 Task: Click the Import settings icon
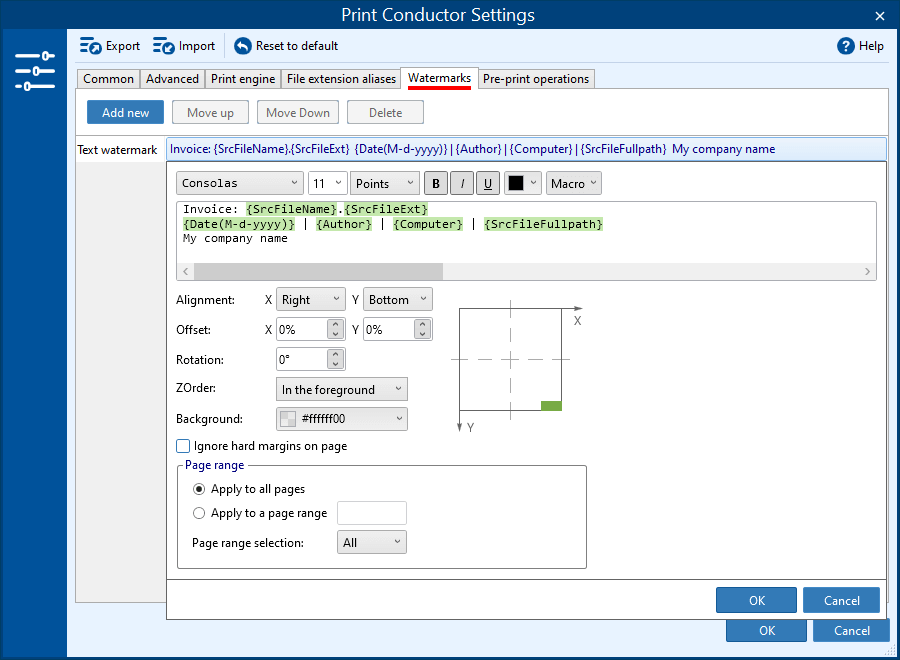tap(164, 45)
